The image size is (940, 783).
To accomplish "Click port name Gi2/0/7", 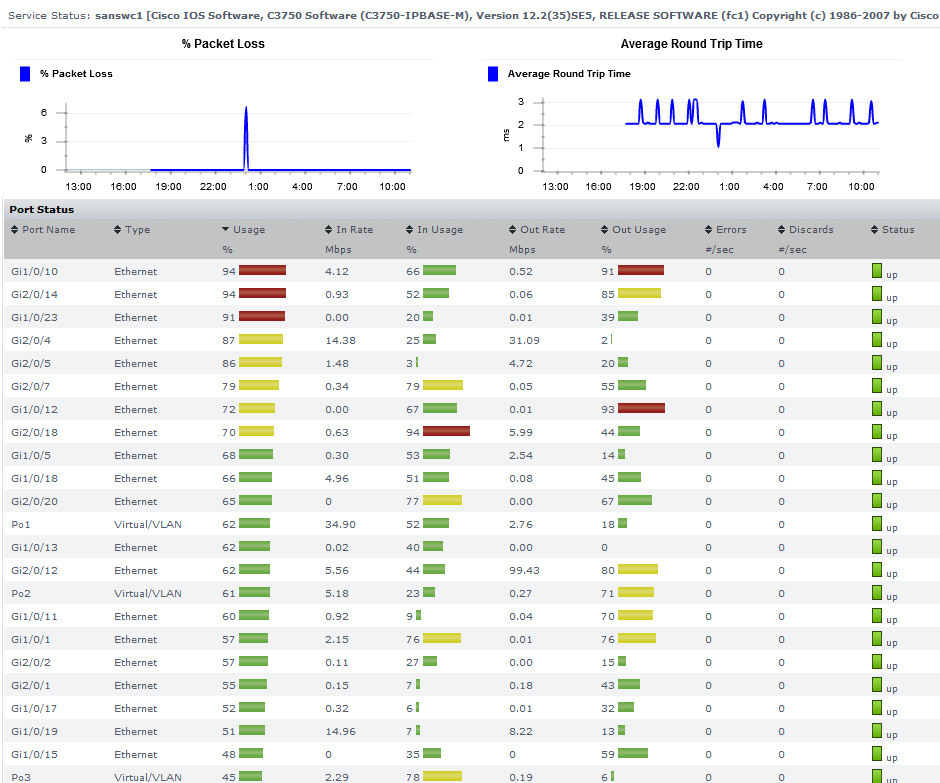I will pos(31,387).
